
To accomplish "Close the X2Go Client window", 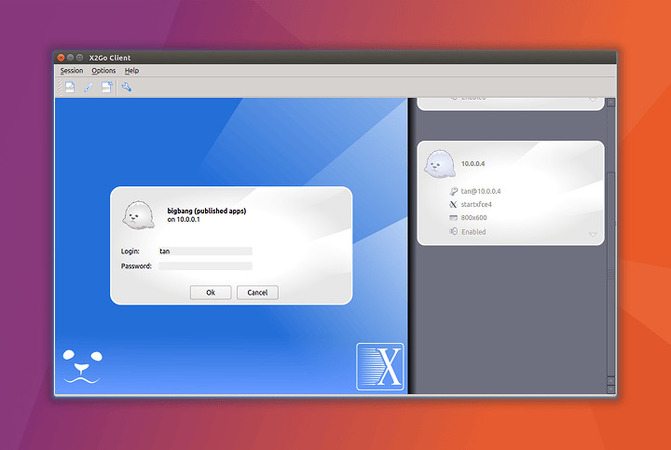I will pyautogui.click(x=61, y=57).
